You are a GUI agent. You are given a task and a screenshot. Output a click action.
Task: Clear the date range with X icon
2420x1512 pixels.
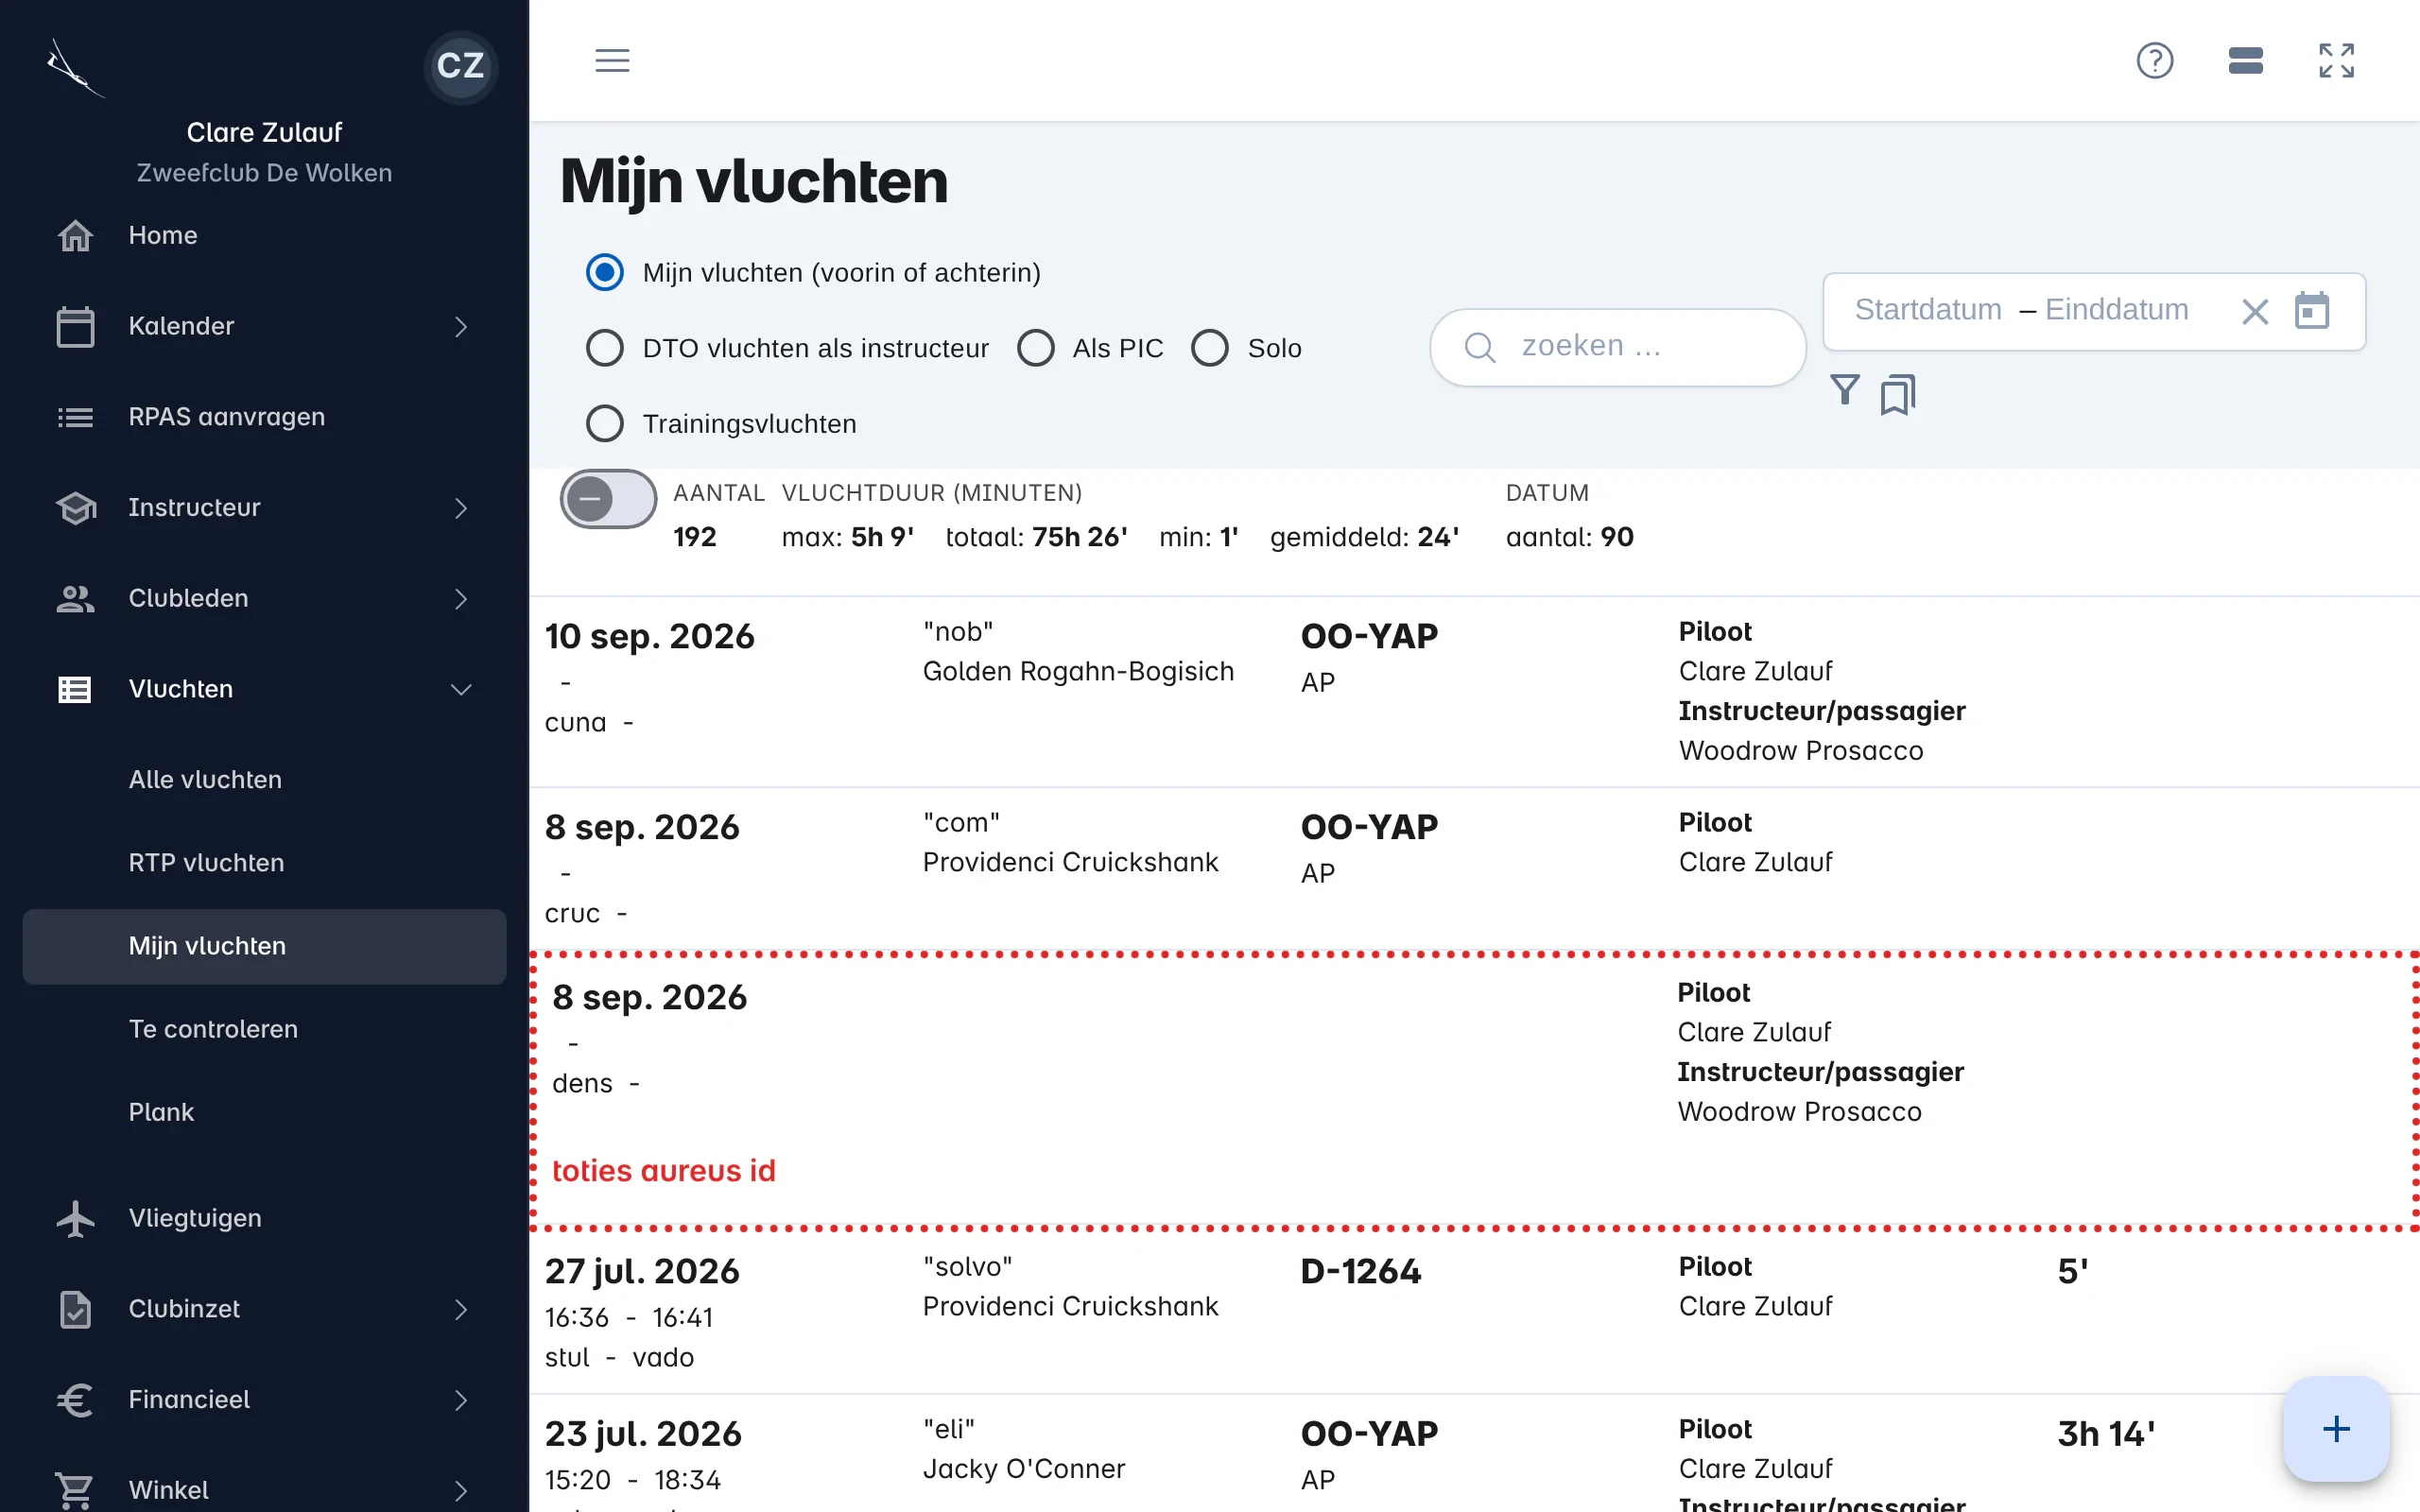(x=2255, y=312)
